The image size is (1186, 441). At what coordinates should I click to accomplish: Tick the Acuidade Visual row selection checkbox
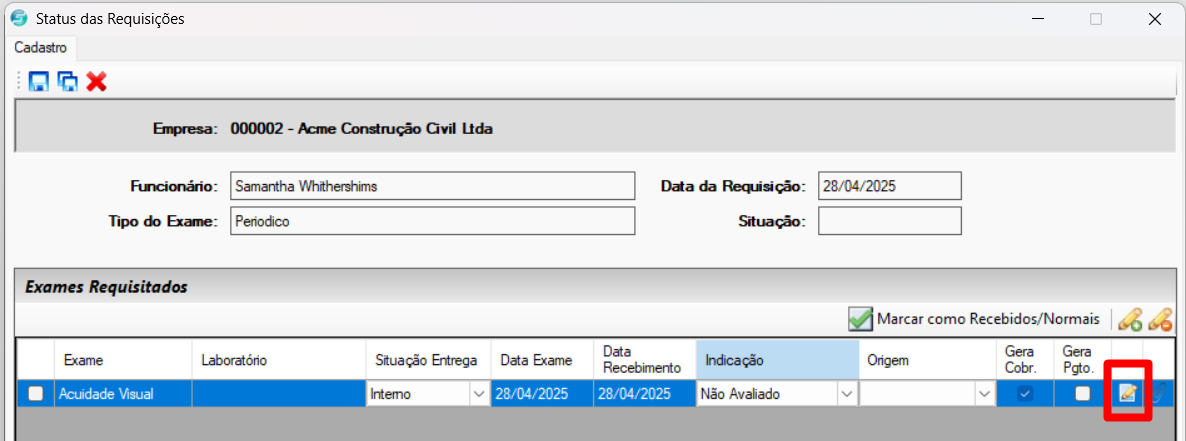coord(35,393)
